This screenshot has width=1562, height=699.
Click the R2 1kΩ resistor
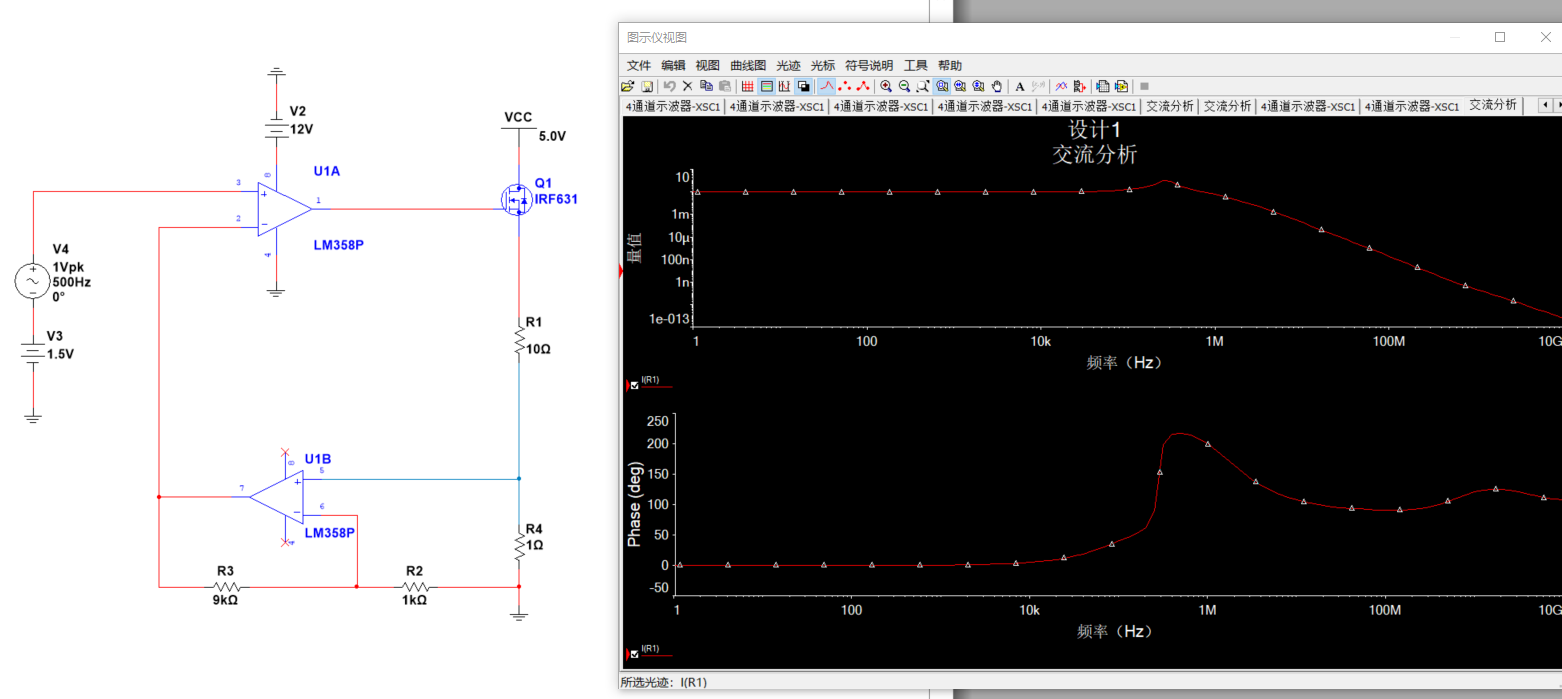coord(415,586)
